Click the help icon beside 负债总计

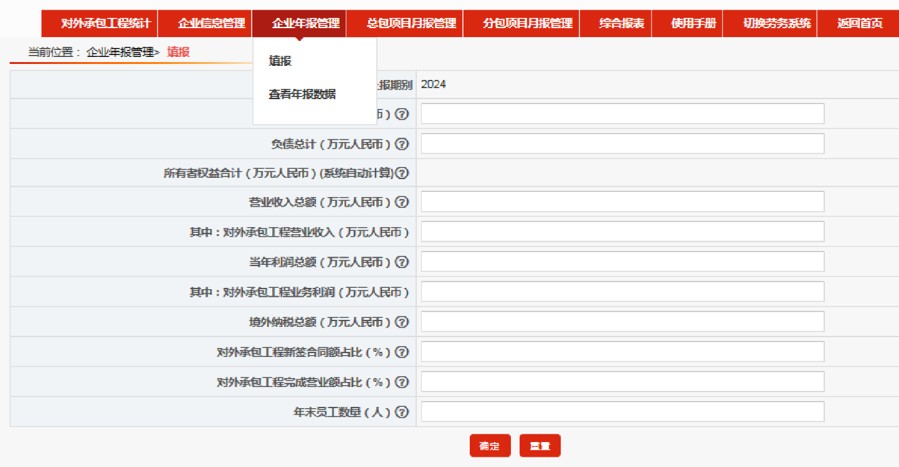click(x=403, y=144)
